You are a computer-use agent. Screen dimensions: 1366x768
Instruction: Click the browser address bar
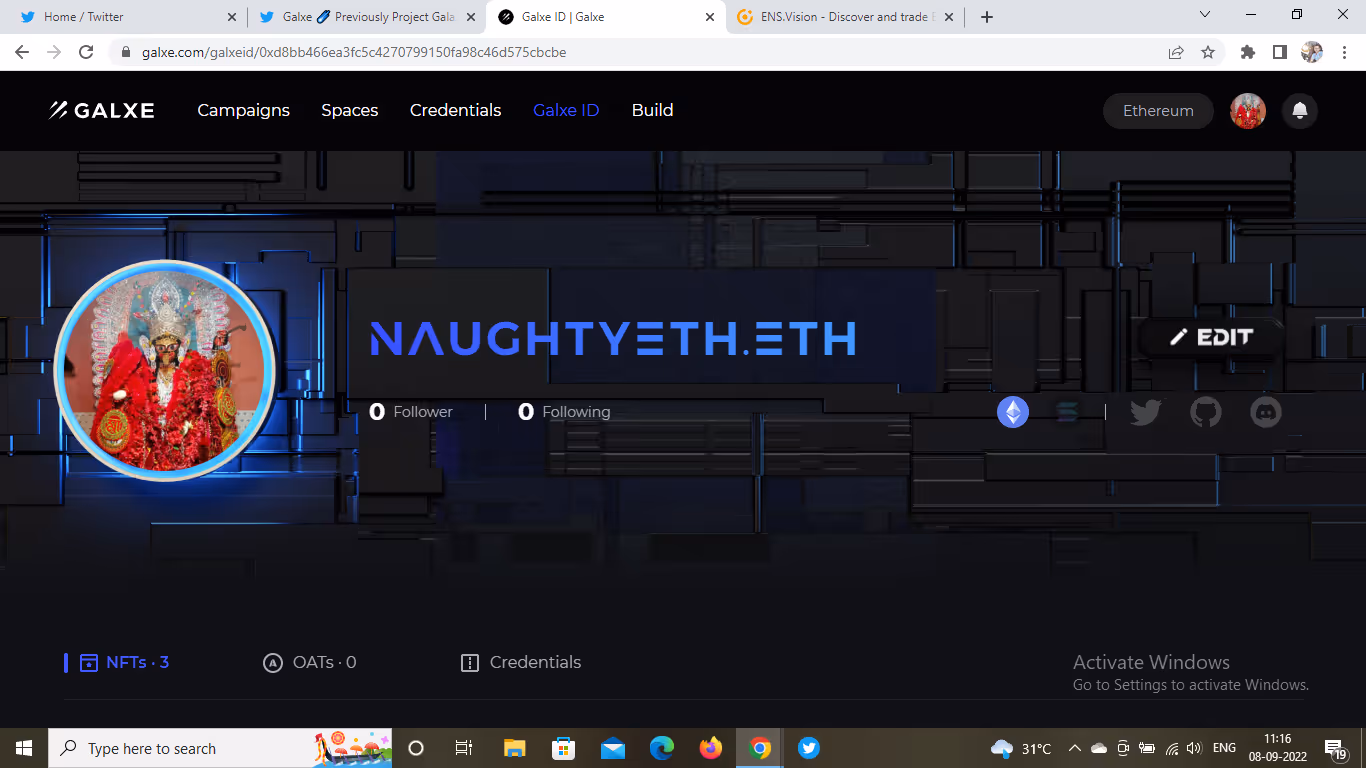pos(640,52)
